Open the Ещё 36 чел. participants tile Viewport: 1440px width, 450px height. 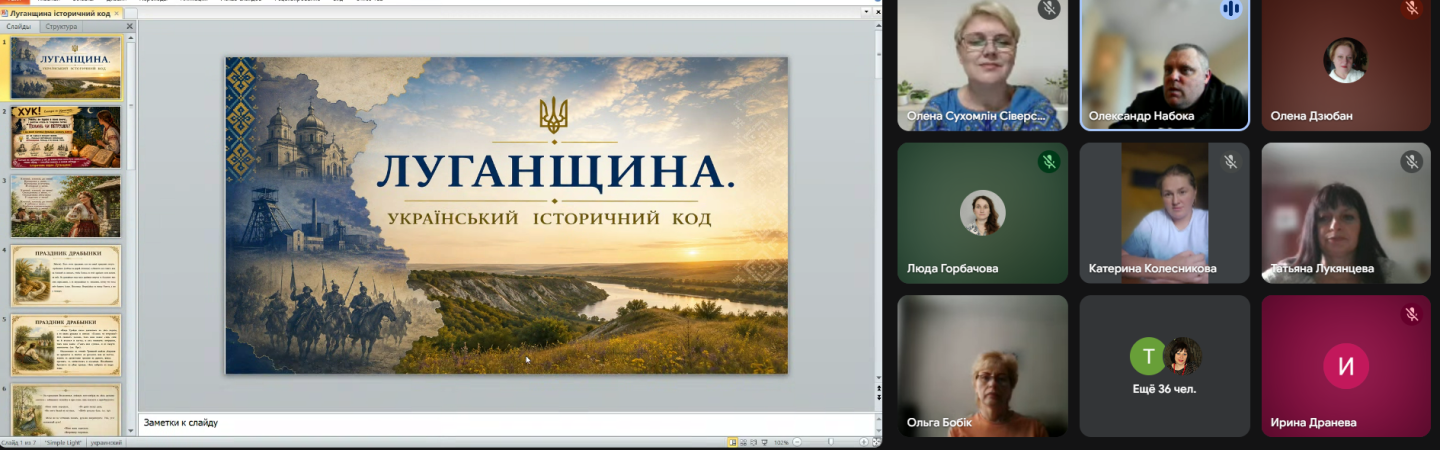(1165, 365)
